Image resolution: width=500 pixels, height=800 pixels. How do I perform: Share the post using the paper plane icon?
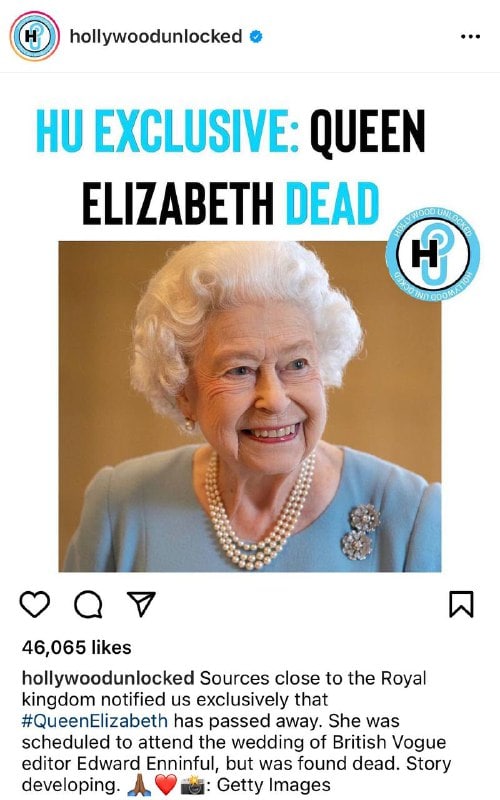141,604
